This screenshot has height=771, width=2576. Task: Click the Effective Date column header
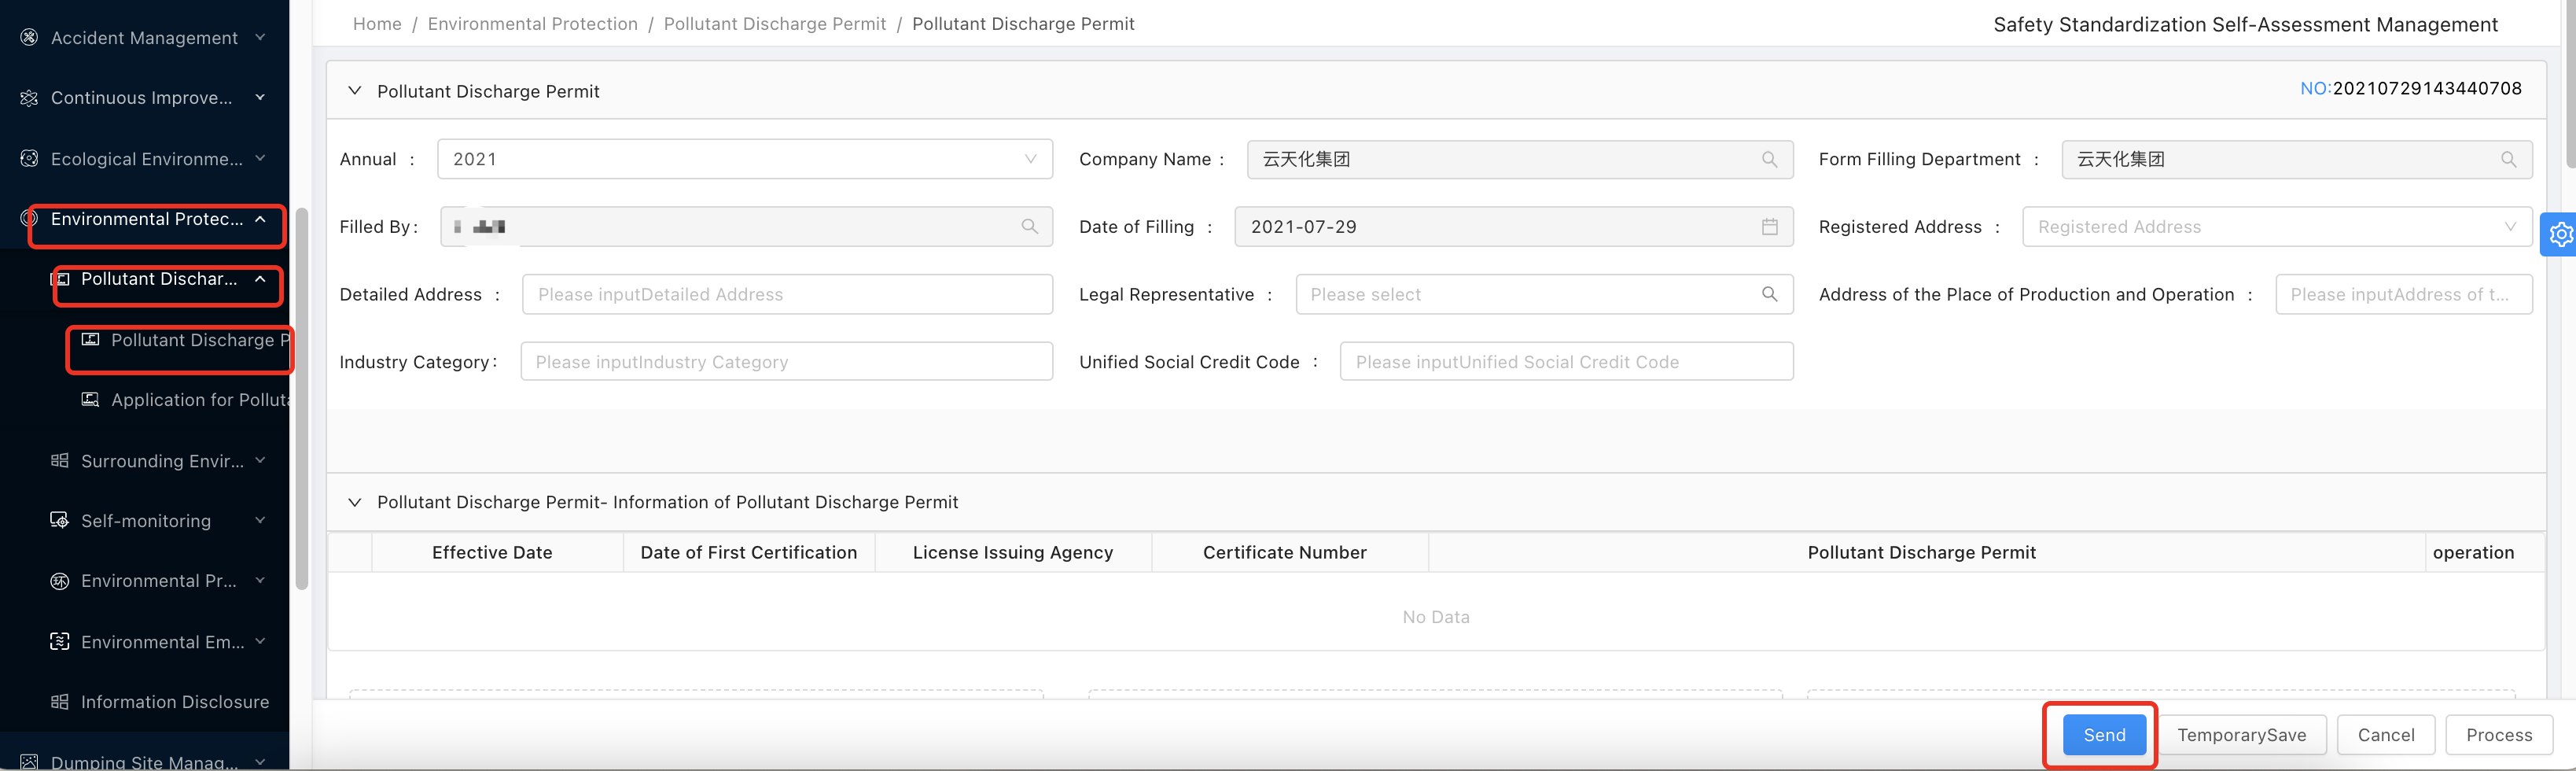(x=492, y=552)
